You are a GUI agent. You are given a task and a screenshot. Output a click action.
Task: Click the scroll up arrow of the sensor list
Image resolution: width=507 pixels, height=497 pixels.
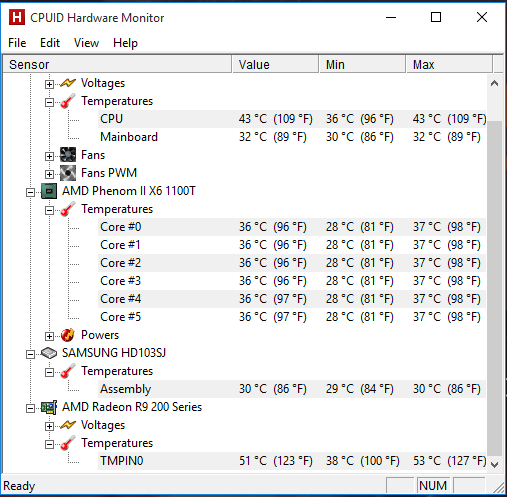[495, 83]
